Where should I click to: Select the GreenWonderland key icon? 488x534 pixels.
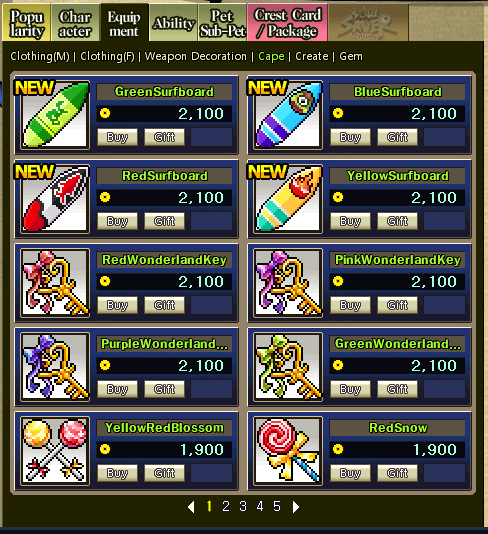(x=288, y=367)
